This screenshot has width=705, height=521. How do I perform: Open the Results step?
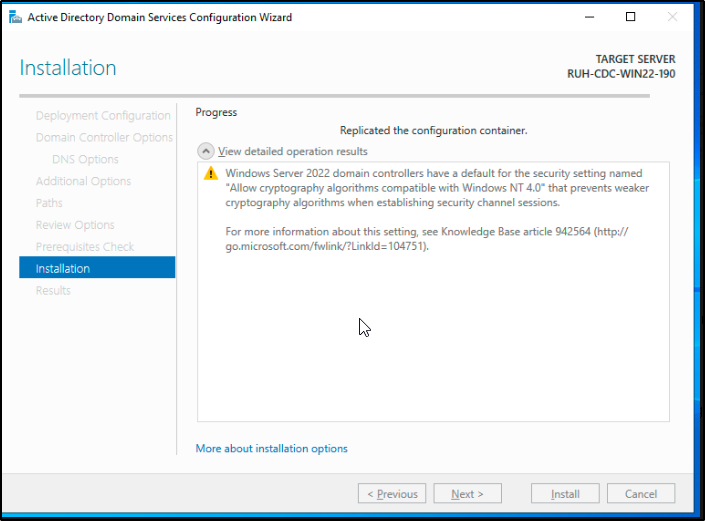[53, 290]
